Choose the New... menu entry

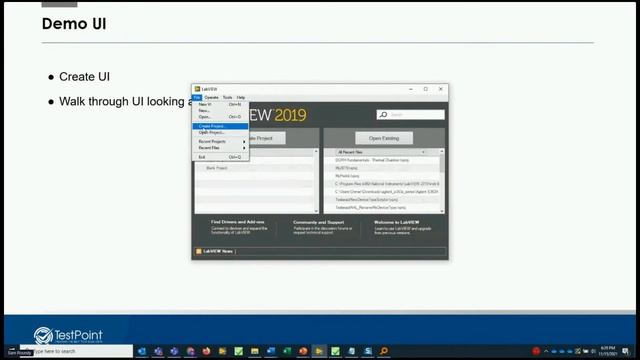coord(220,111)
